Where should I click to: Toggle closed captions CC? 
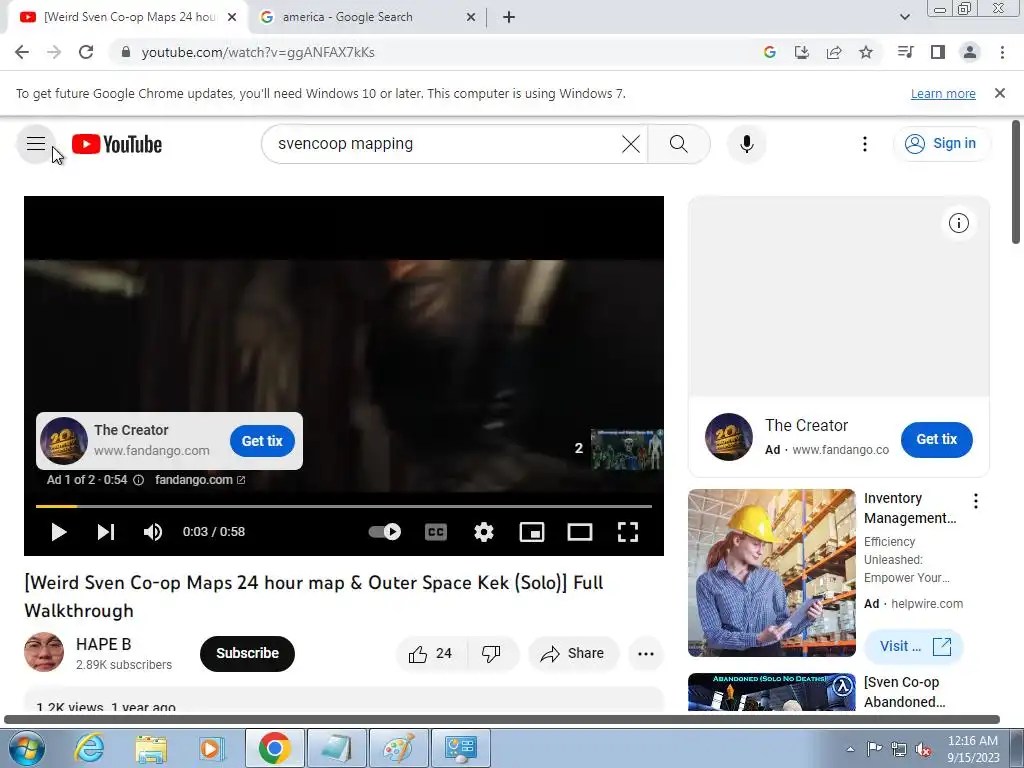click(436, 532)
